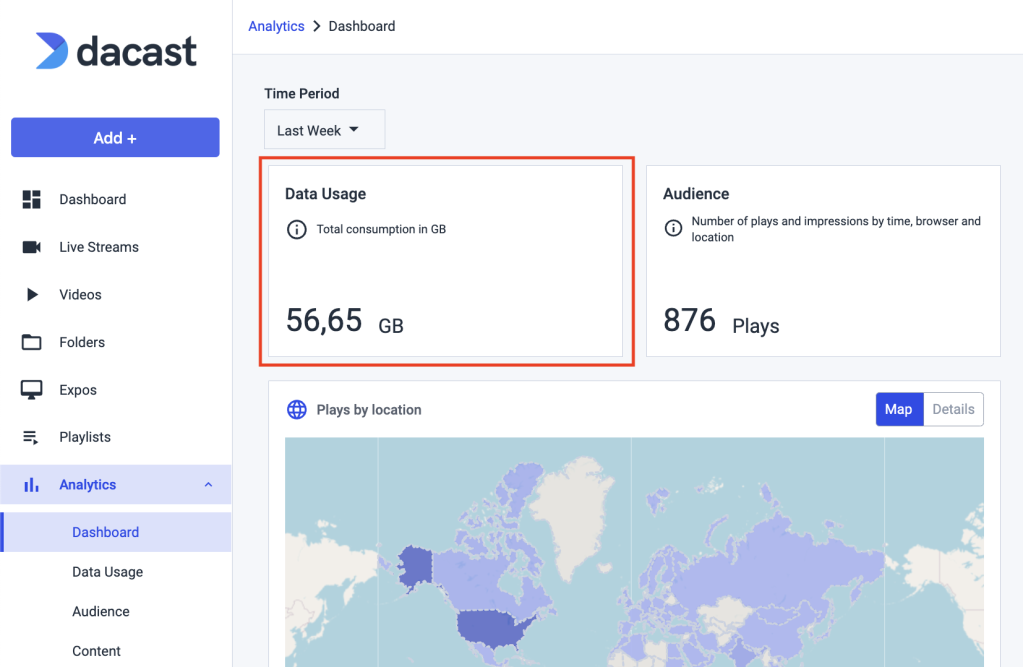Switch to Details view for plays by location
The height and width of the screenshot is (667, 1023).
(952, 409)
